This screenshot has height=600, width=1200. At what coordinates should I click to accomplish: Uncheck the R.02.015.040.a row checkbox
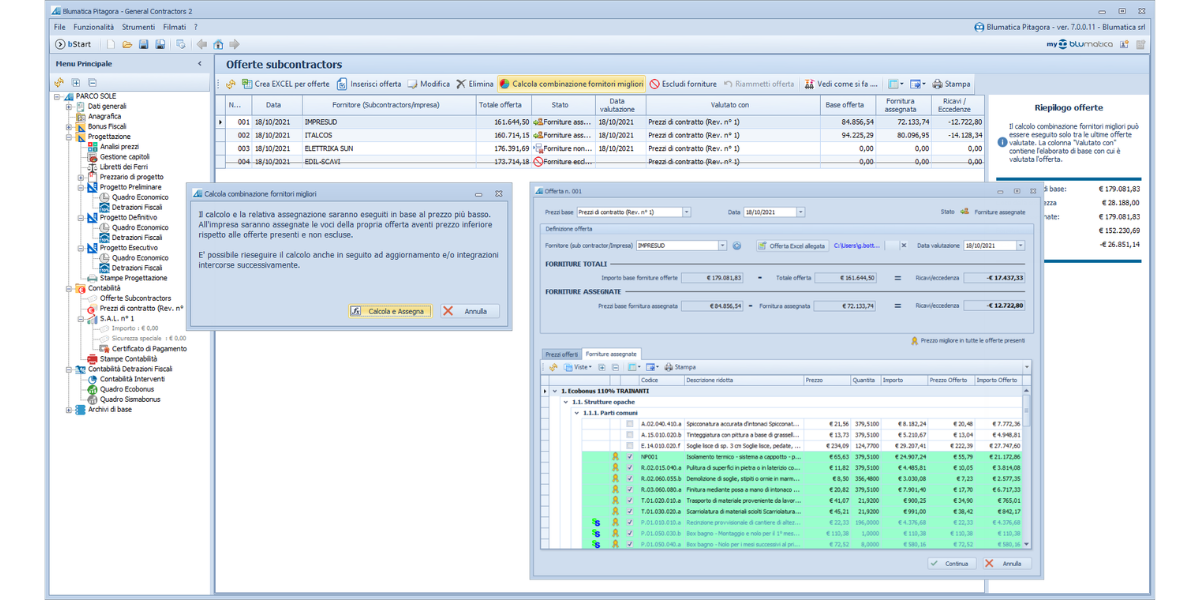coord(629,468)
